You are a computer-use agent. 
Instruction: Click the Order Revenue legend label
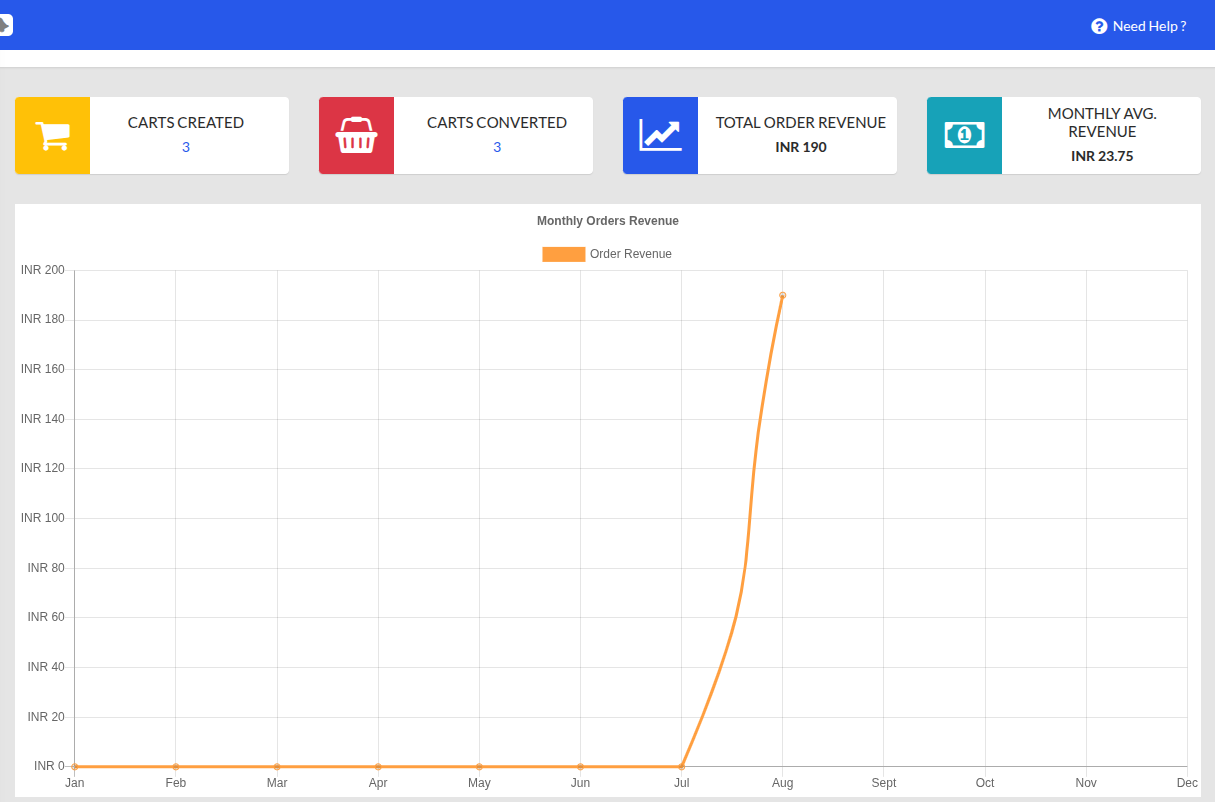pos(631,254)
